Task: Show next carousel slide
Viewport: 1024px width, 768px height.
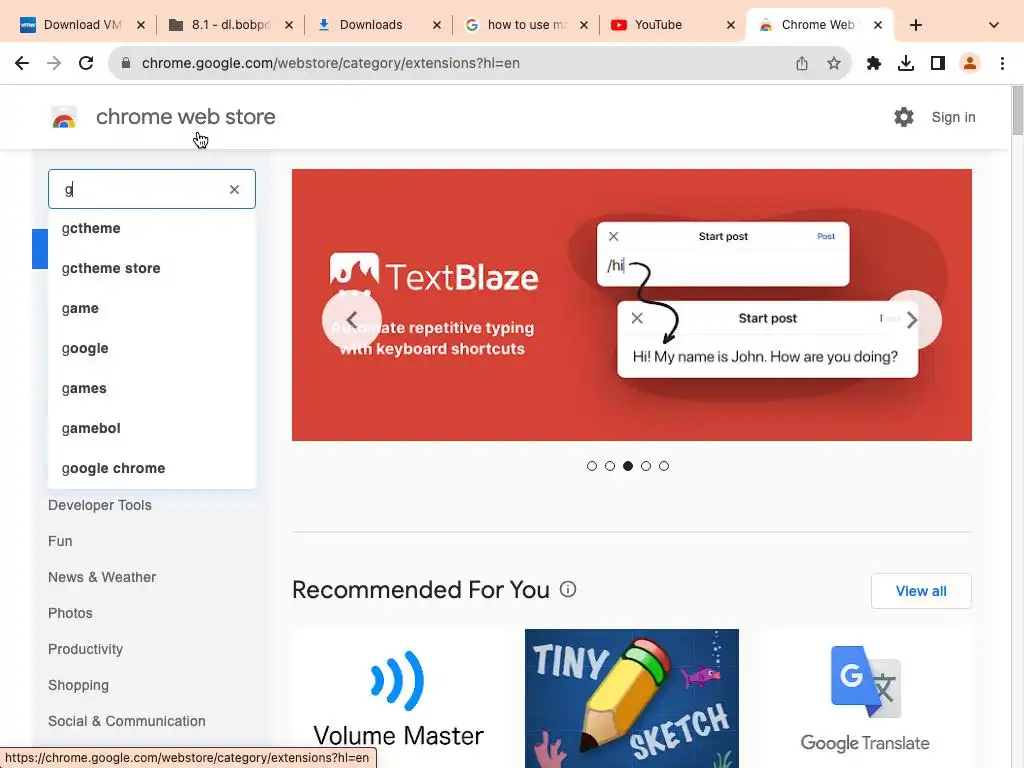Action: pos(912,320)
